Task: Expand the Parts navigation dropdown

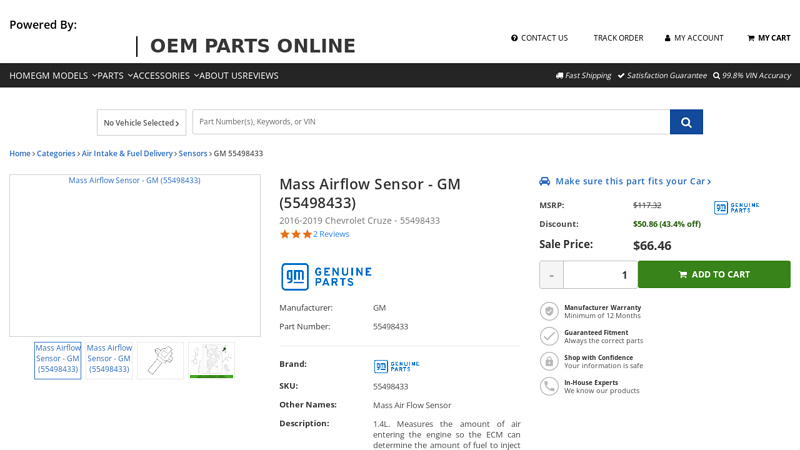Action: point(115,76)
